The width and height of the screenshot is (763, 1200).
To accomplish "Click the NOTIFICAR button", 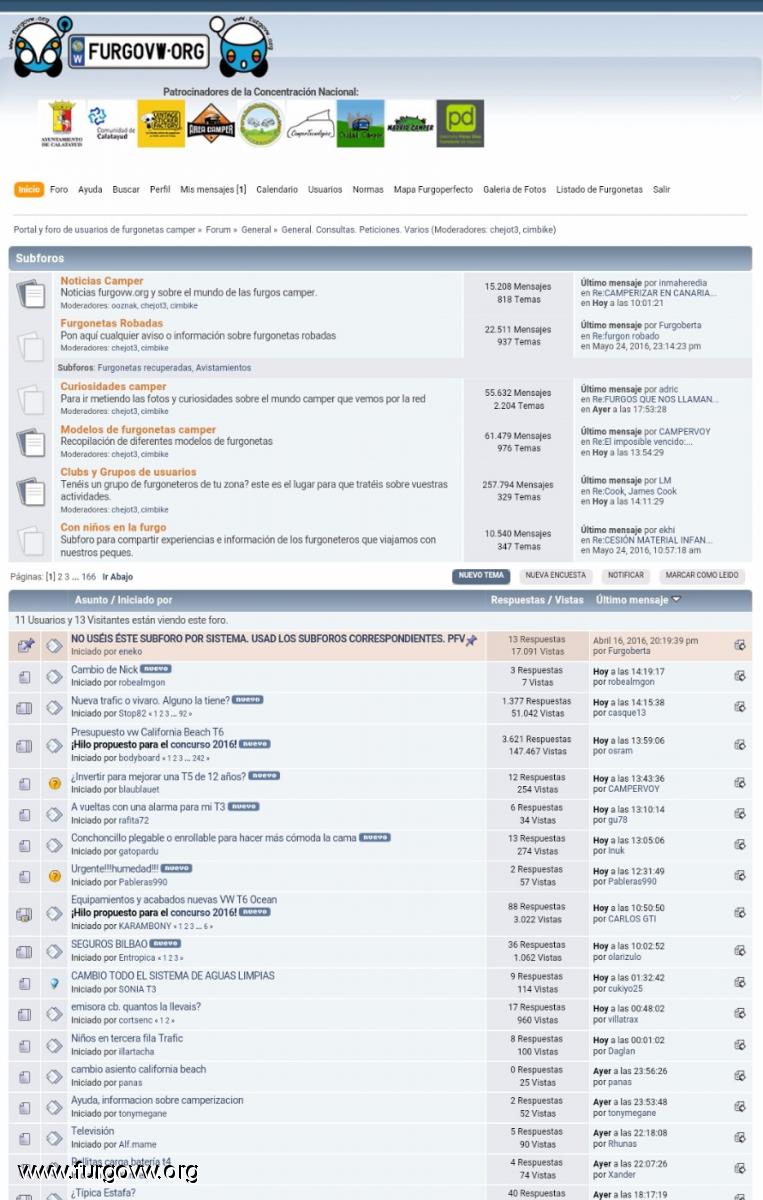I will (626, 576).
